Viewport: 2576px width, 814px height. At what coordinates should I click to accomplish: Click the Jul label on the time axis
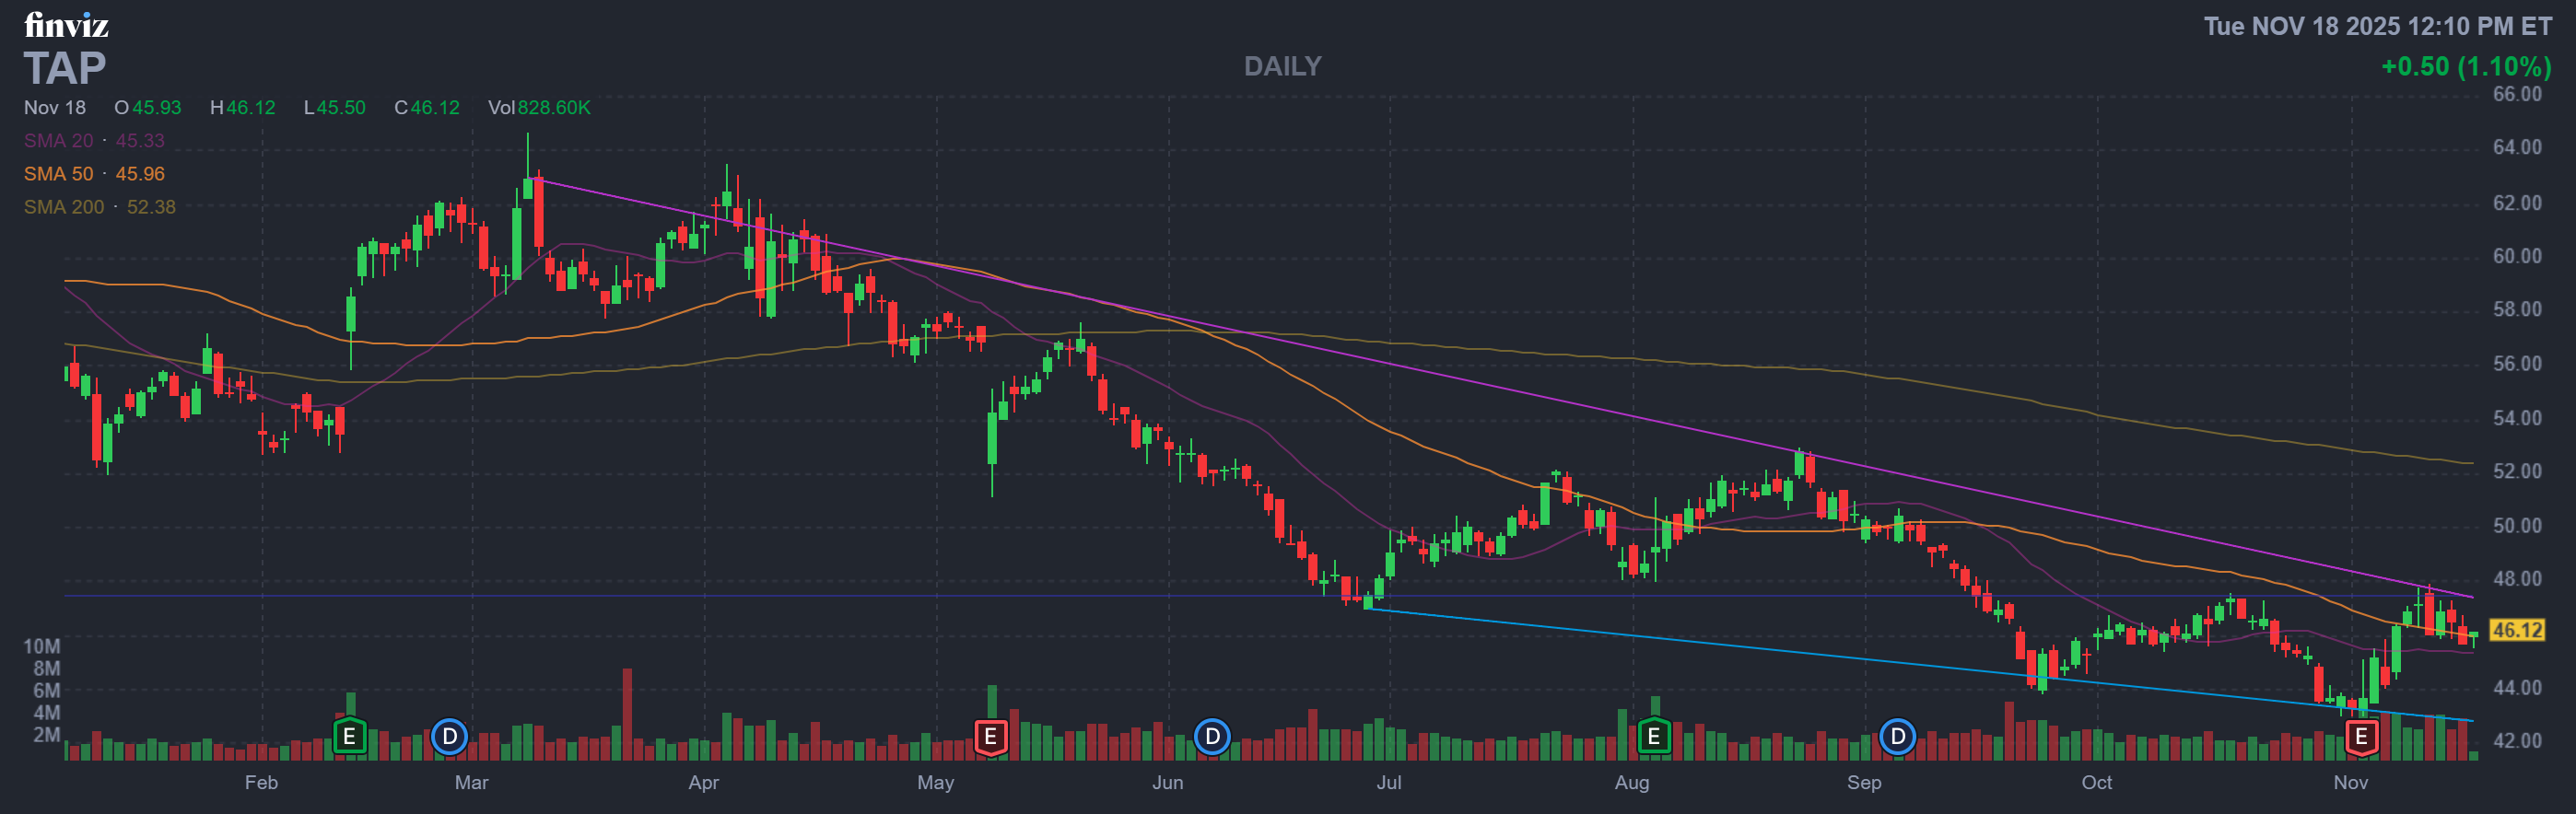coord(1388,782)
